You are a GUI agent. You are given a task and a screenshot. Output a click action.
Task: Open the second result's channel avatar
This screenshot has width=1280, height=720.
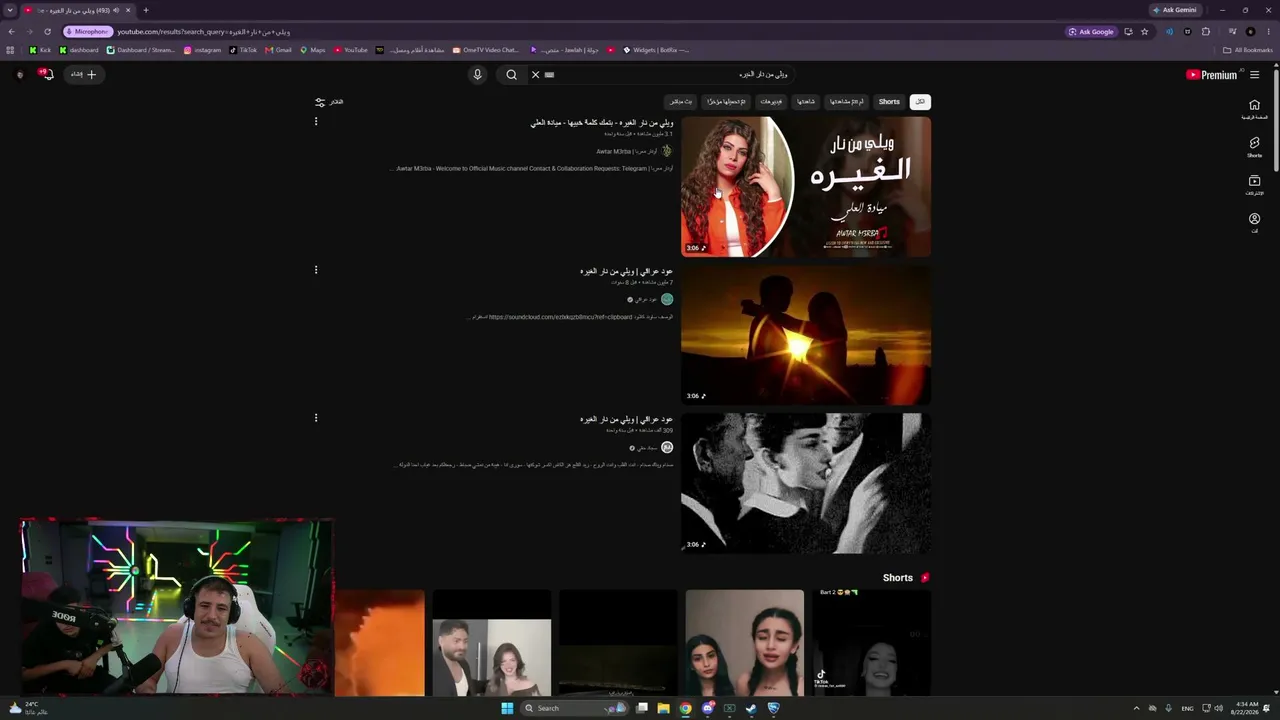coord(667,299)
